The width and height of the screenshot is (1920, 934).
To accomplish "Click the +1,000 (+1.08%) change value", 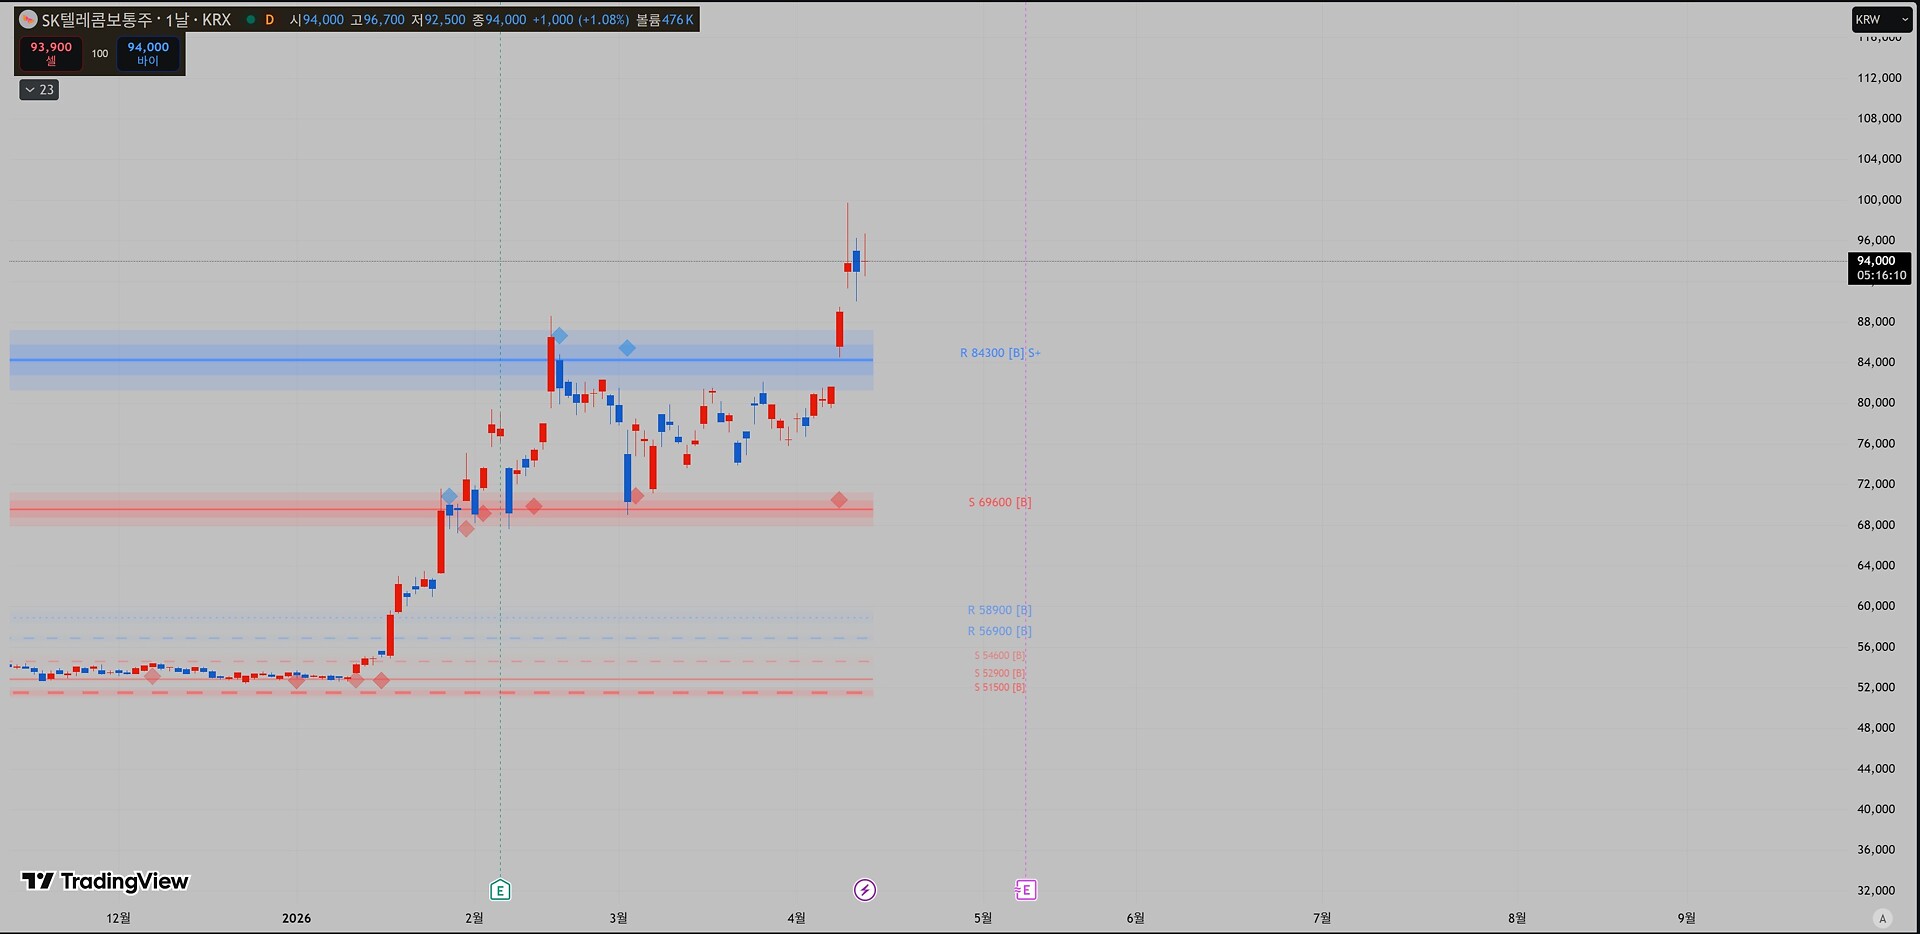I will click(581, 19).
